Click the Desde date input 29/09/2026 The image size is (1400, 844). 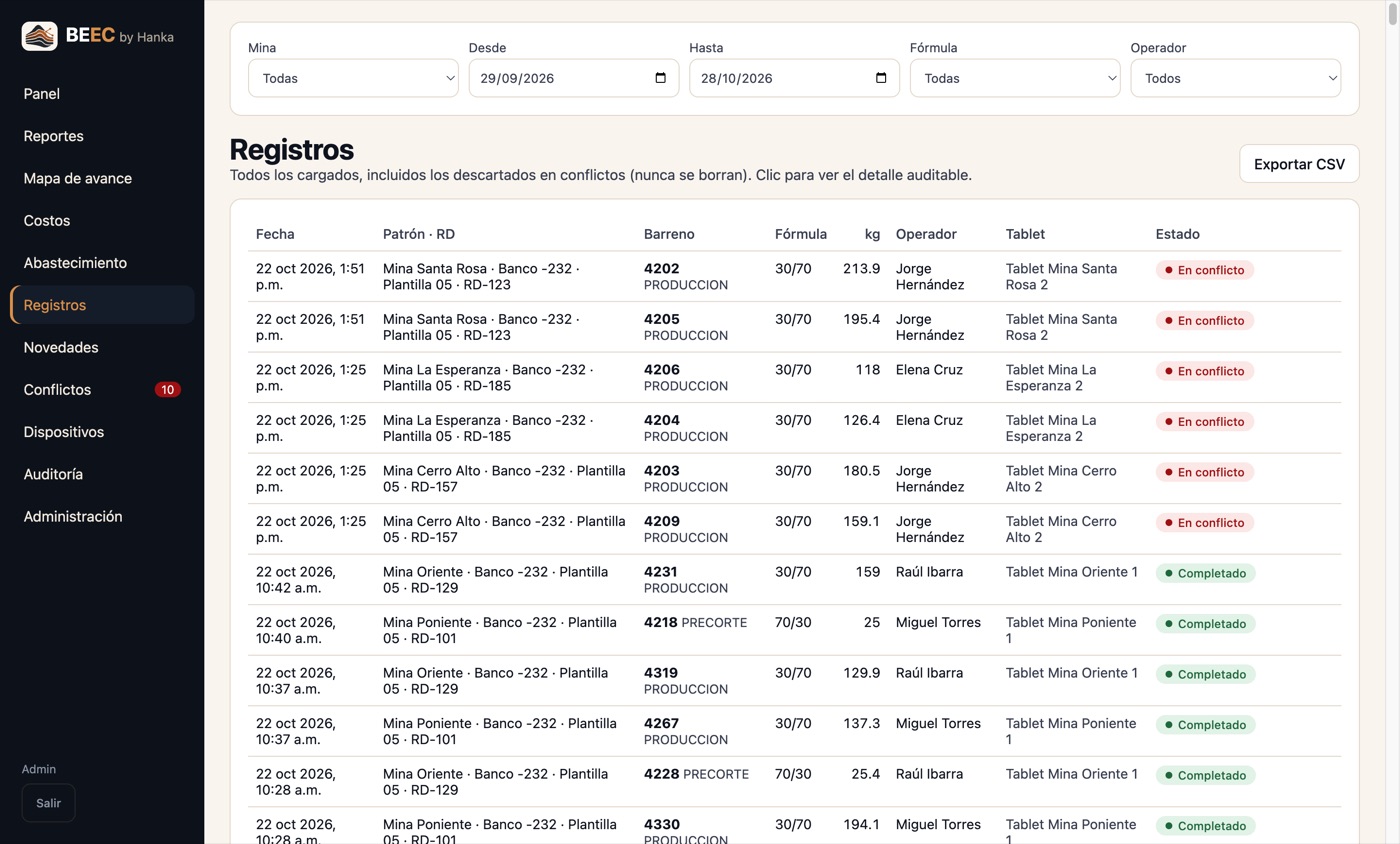573,78
